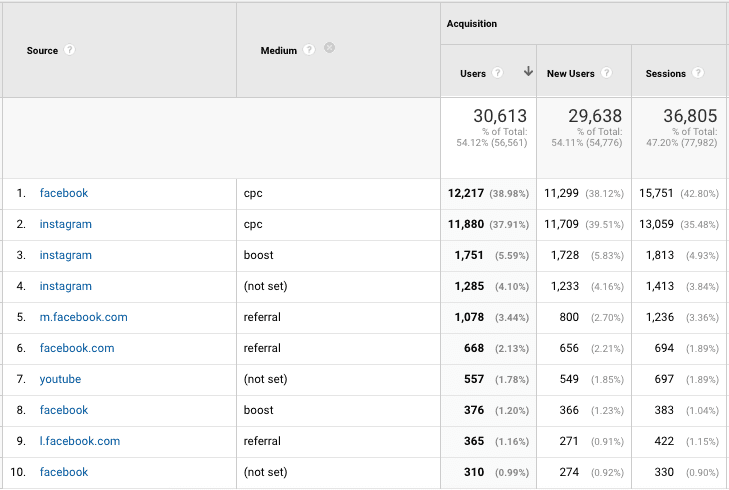Viewport: 729px width, 490px height.
Task: Open instagram source link in row 2
Action: pos(66,224)
